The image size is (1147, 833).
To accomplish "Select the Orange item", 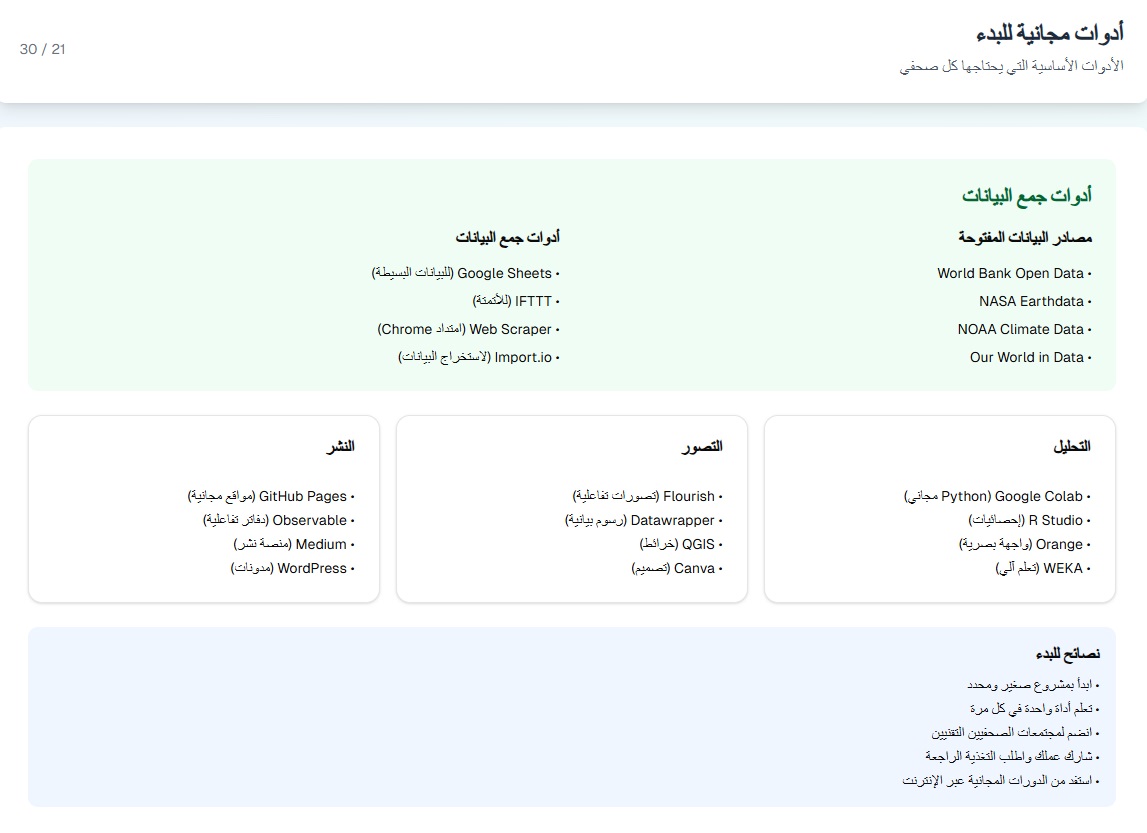I will pos(1024,544).
